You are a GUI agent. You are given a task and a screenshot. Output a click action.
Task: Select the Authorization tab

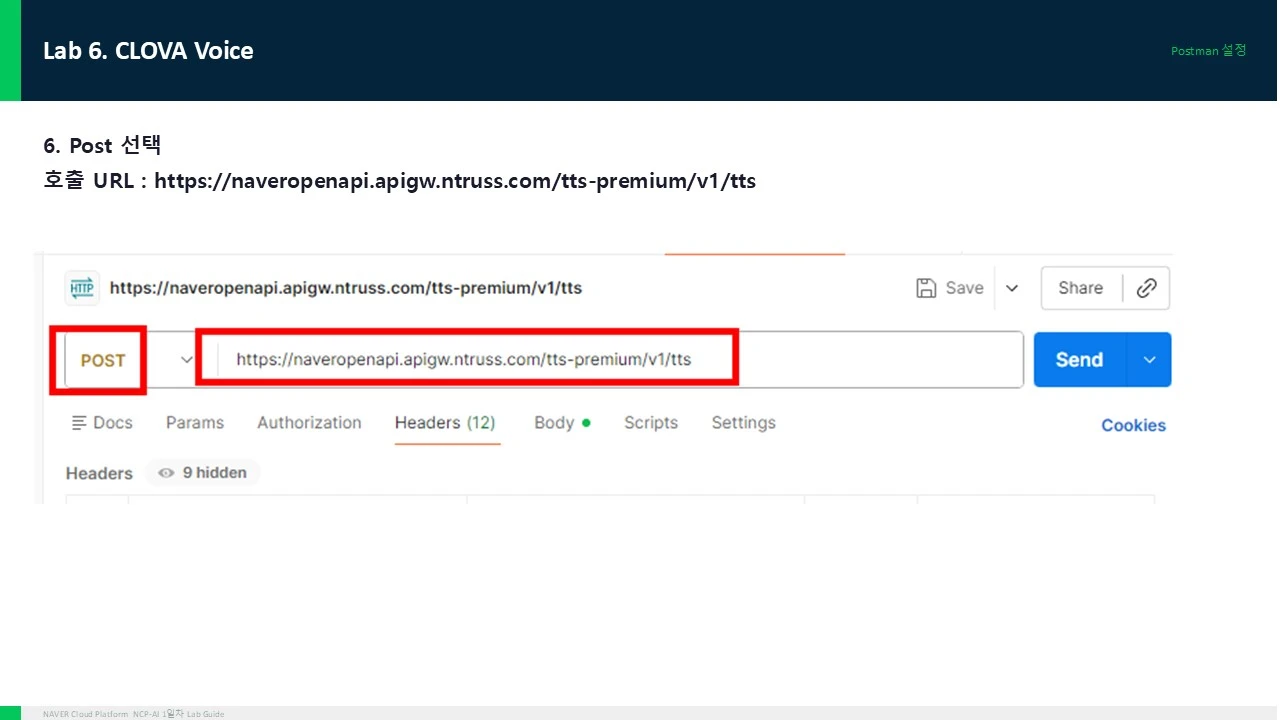(x=309, y=423)
